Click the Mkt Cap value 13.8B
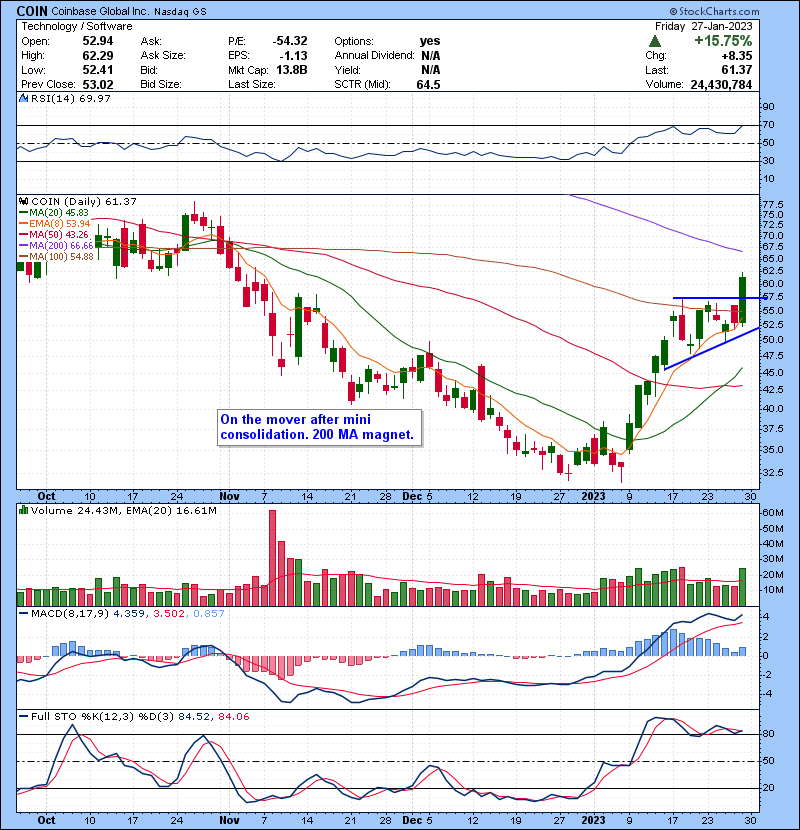Screen dimensions: 800x830 pos(291,70)
